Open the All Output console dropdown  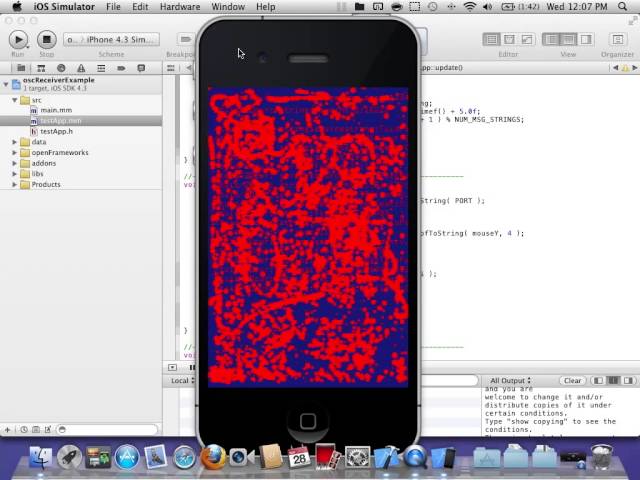(510, 380)
